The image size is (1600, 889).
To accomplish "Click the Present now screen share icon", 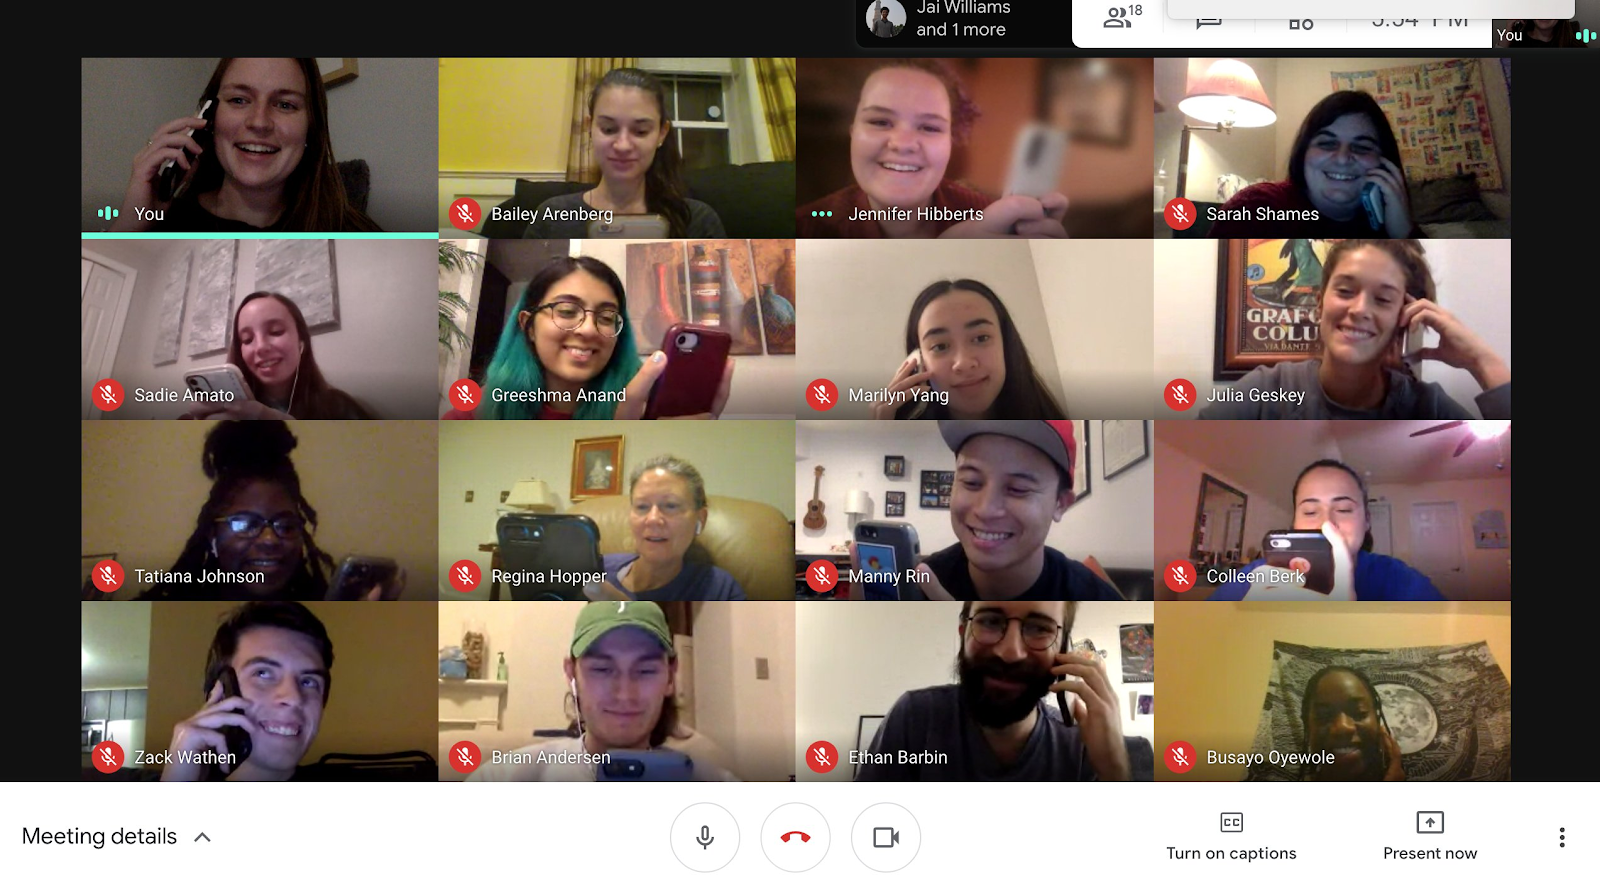I will (x=1430, y=822).
